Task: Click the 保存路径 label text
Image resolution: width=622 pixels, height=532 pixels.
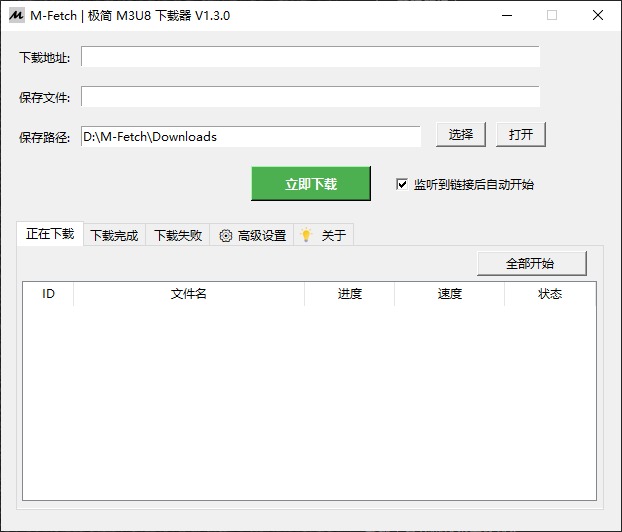Action: pyautogui.click(x=44, y=137)
